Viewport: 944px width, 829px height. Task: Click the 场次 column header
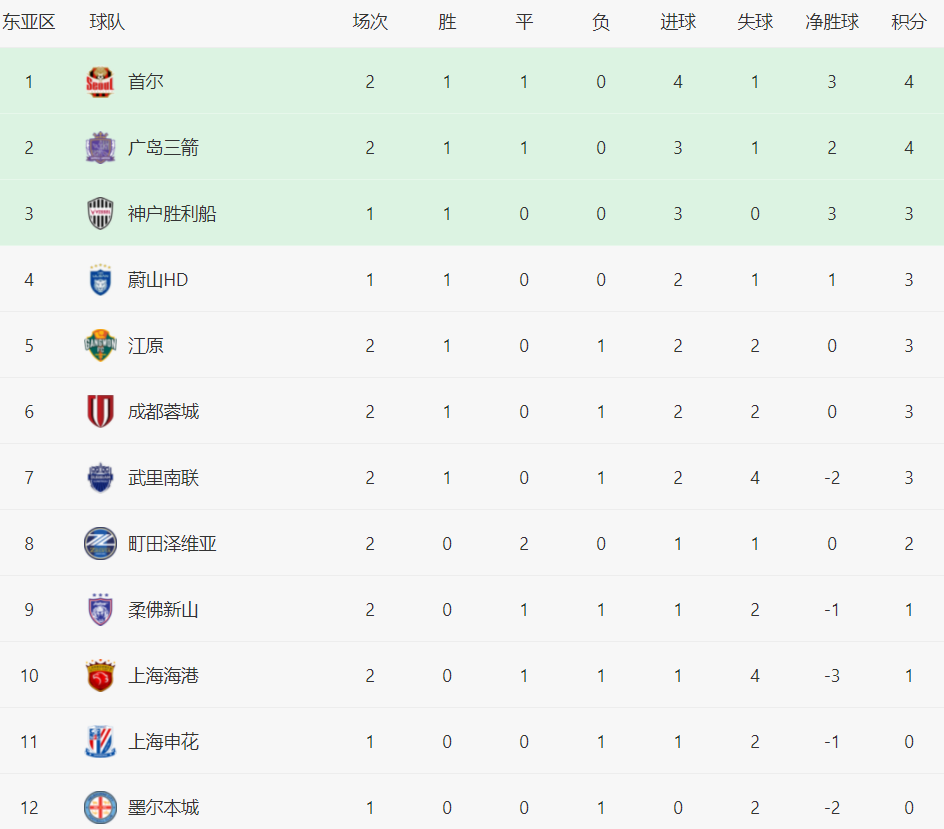[x=370, y=22]
